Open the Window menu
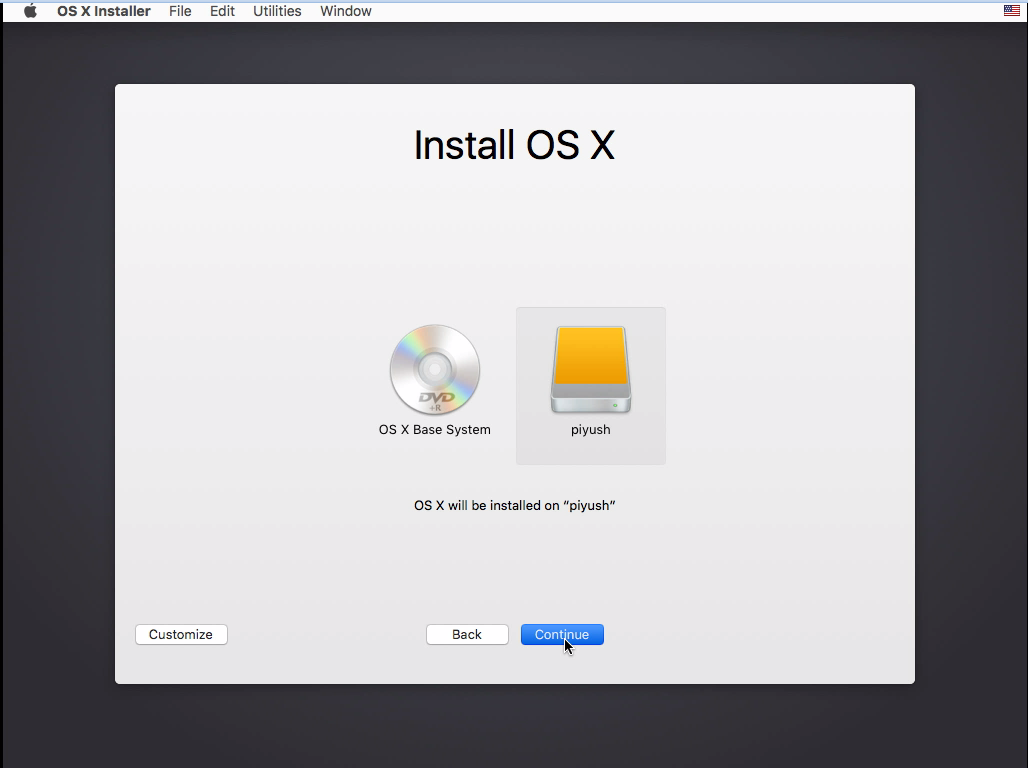This screenshot has height=768, width=1028. click(x=346, y=11)
